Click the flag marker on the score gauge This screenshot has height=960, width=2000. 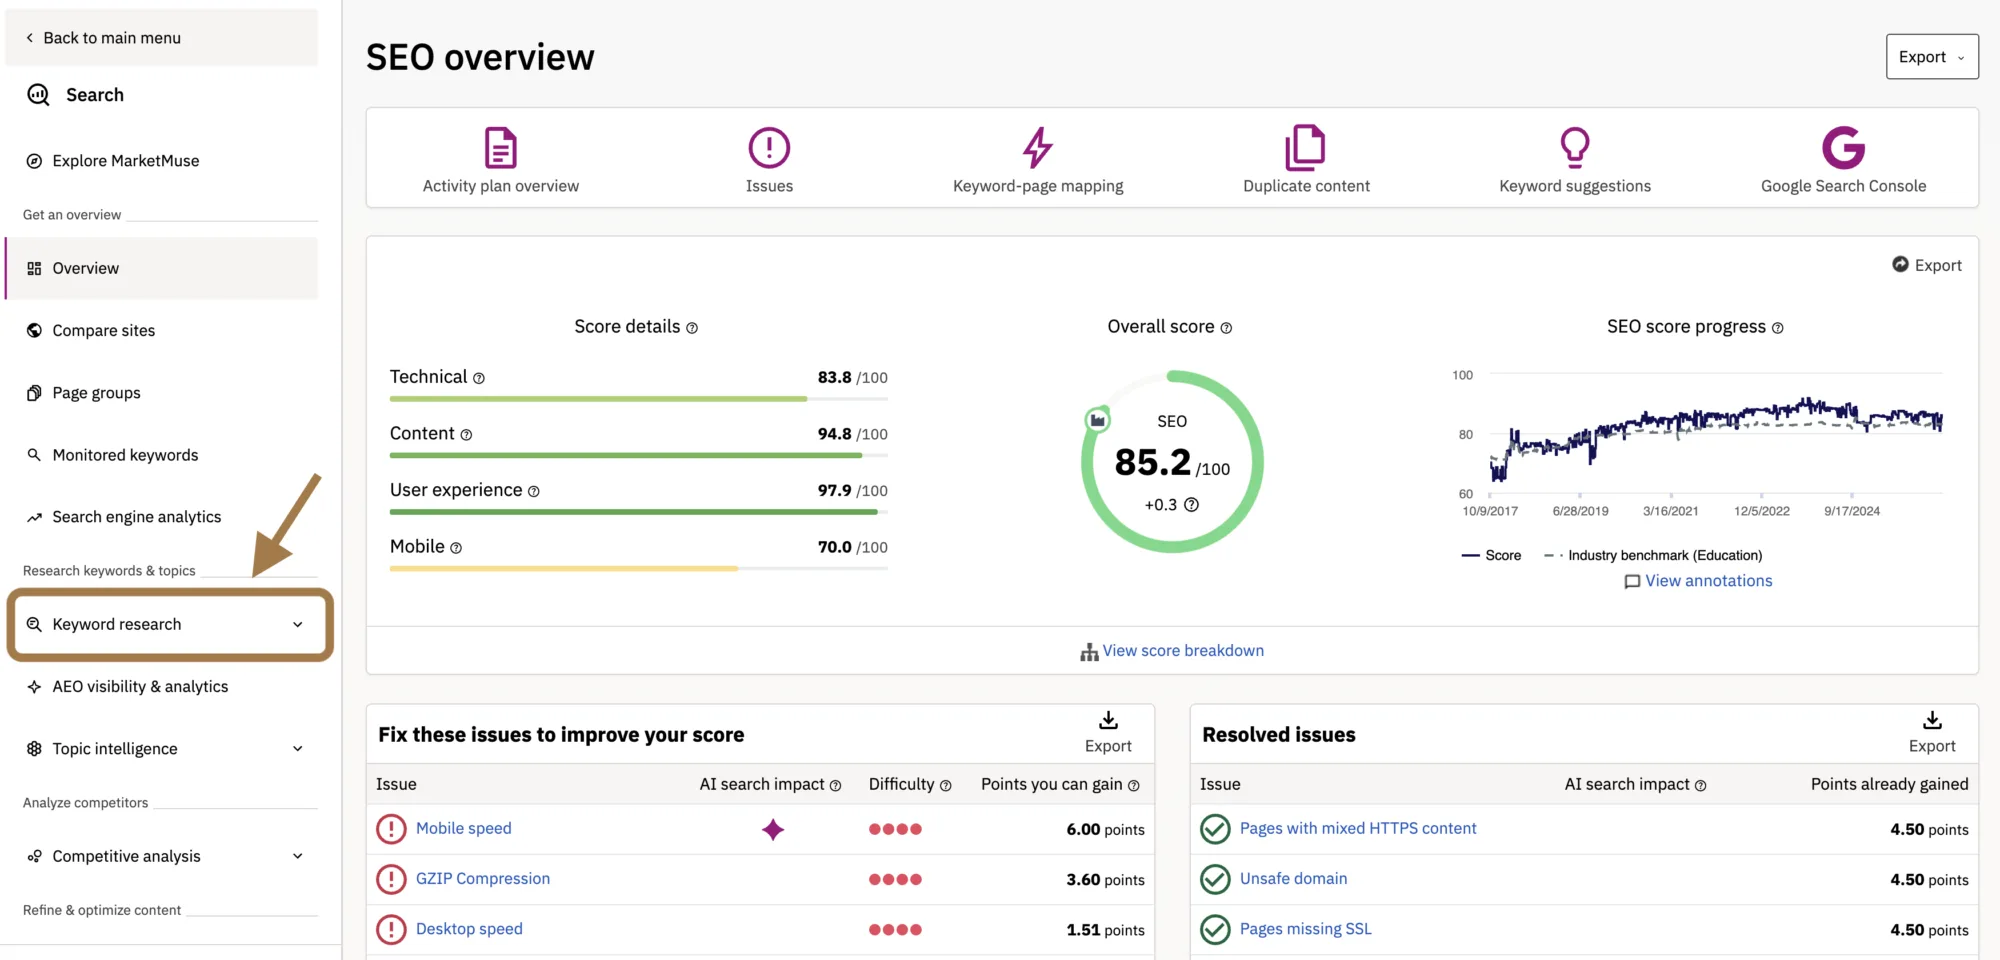(1097, 420)
